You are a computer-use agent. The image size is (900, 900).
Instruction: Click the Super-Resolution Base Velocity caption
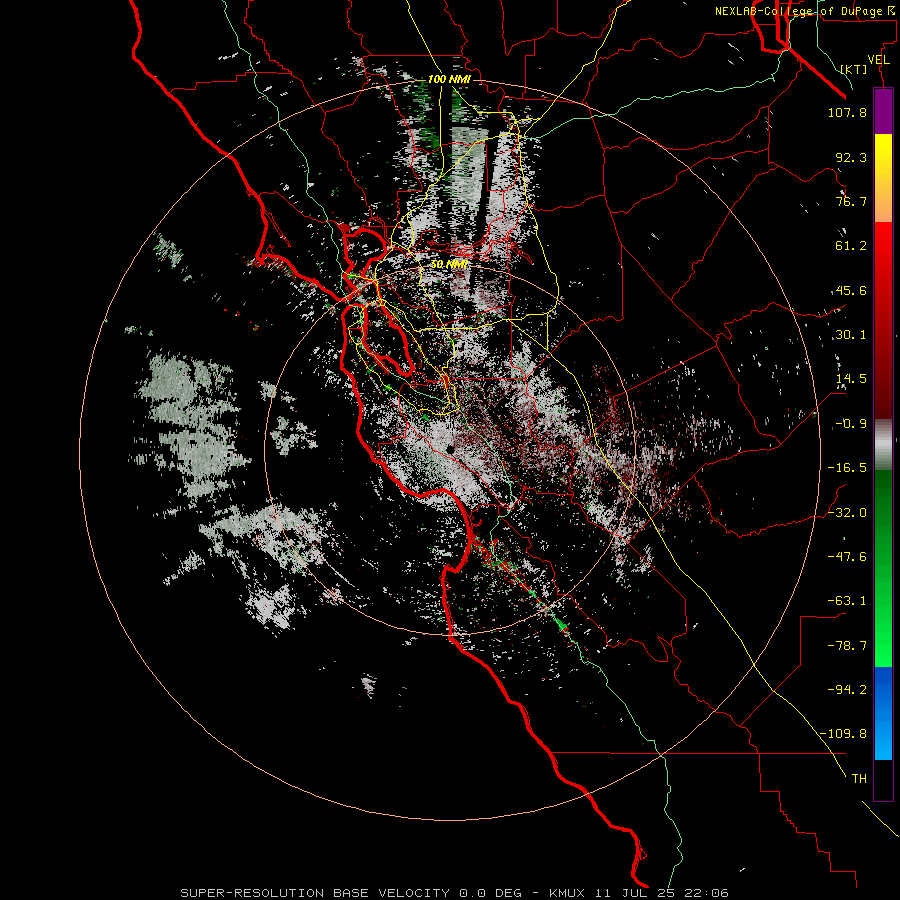coord(455,893)
